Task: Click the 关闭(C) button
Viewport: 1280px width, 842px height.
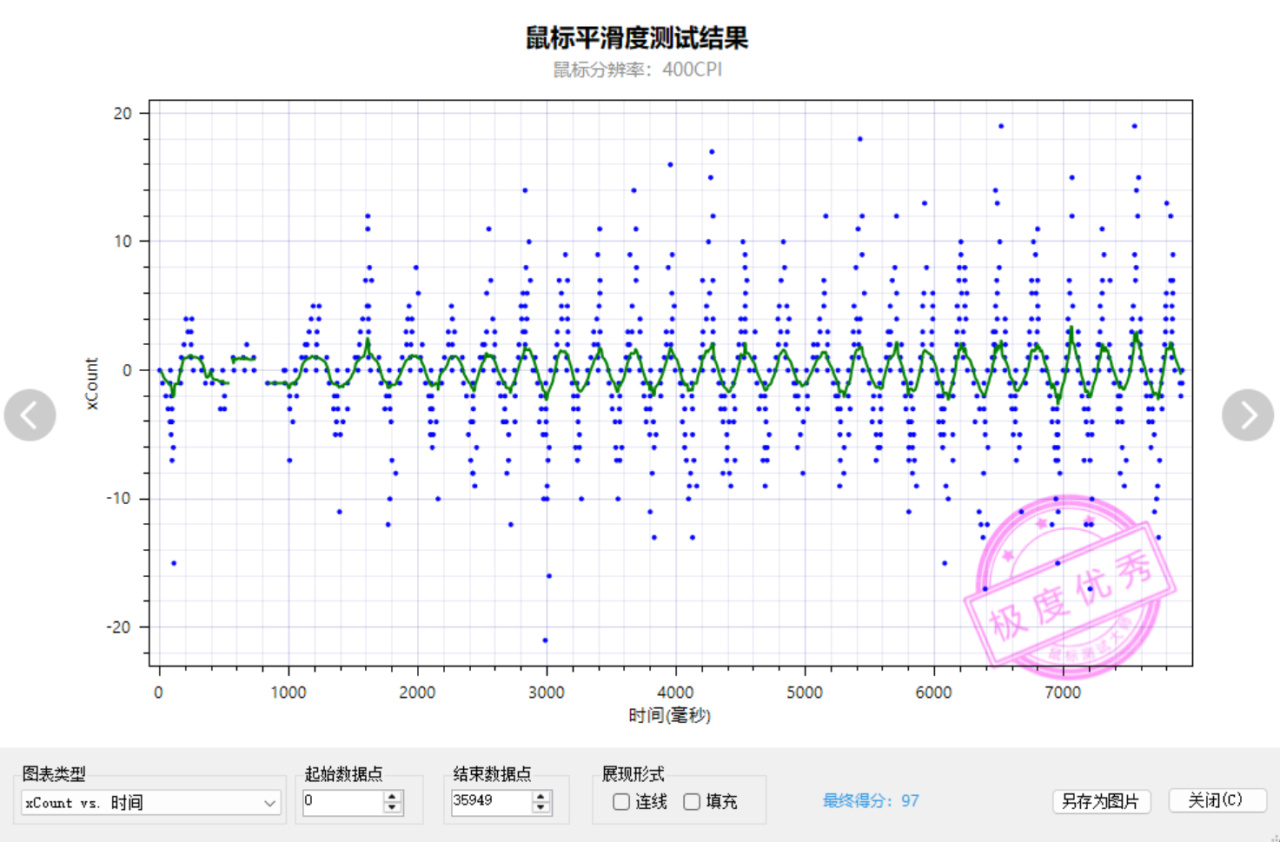Action: pyautogui.click(x=1217, y=801)
